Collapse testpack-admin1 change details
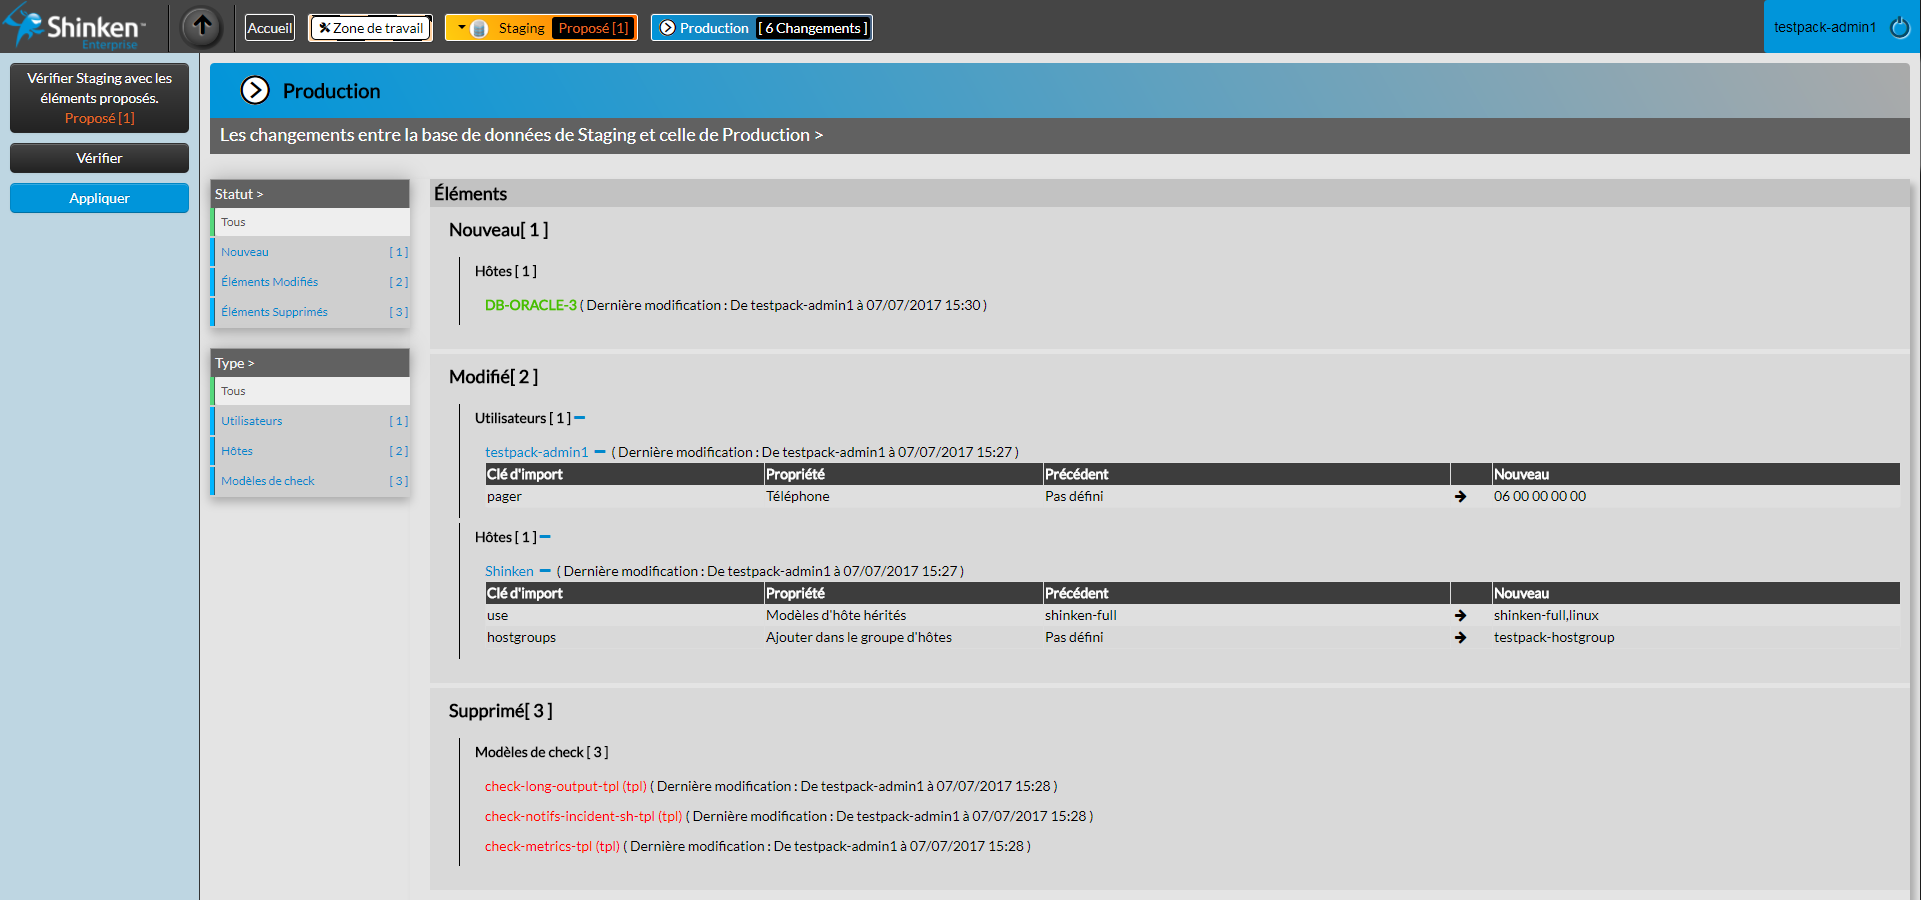 tap(600, 452)
